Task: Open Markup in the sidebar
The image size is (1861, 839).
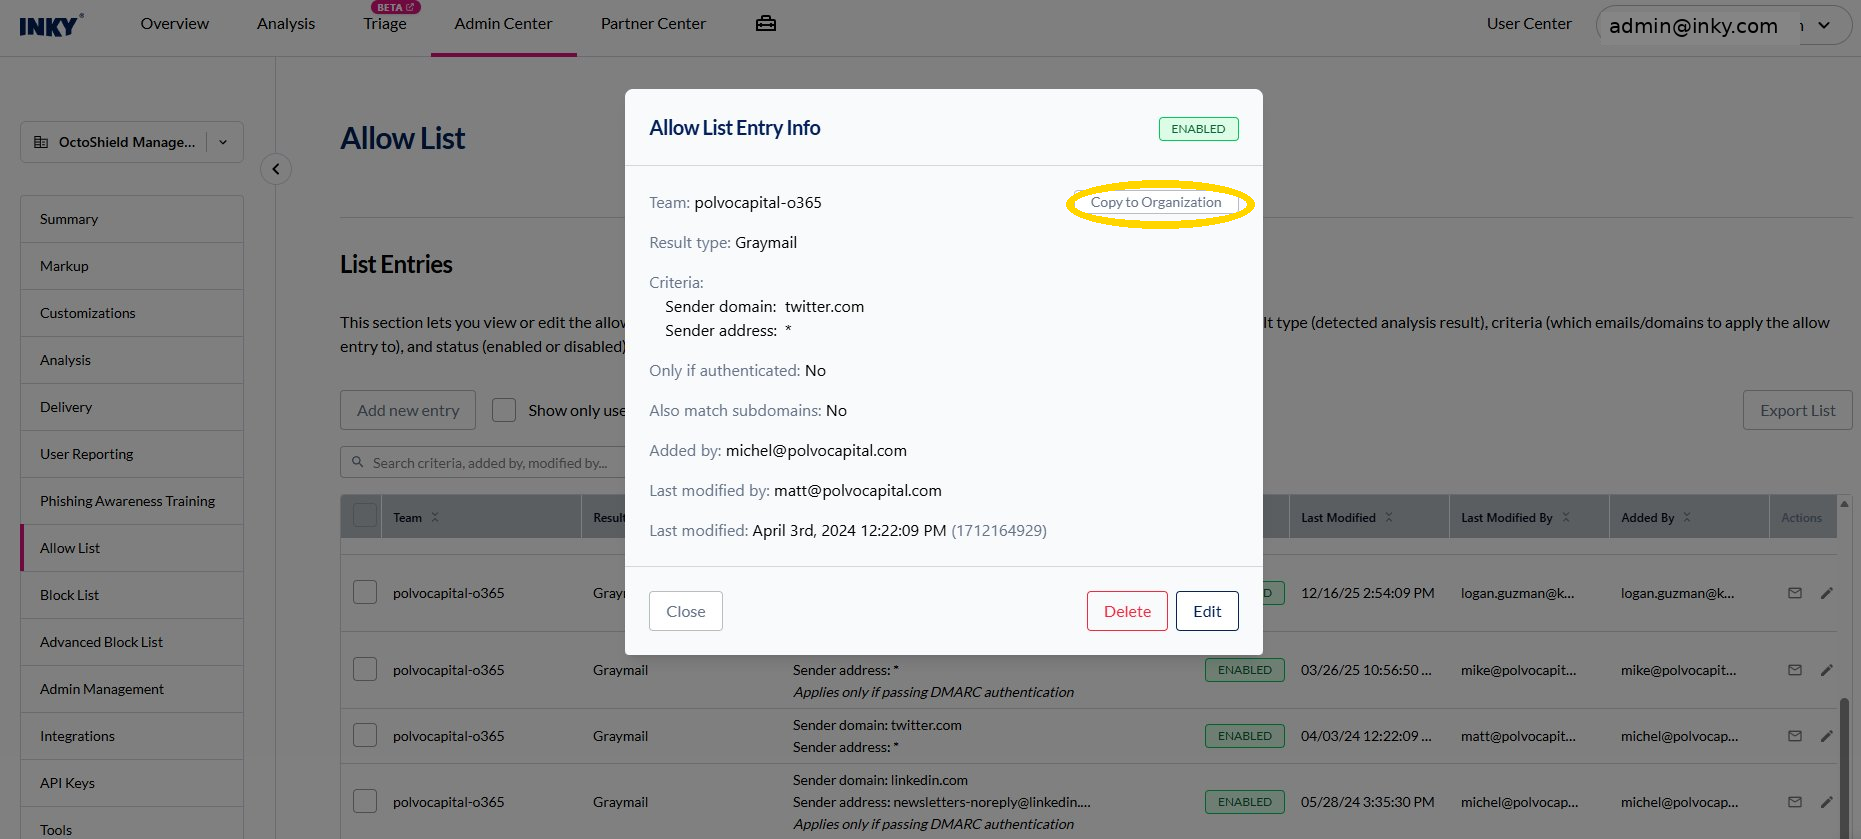Action: click(x=132, y=266)
